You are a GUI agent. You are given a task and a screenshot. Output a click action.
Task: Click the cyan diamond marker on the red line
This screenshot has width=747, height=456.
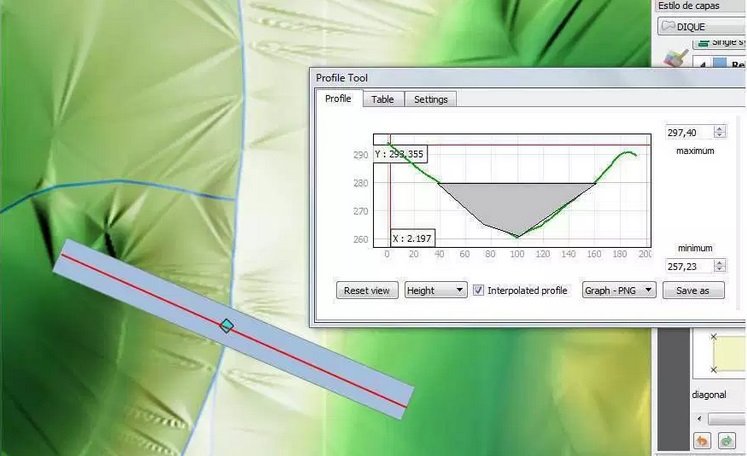(x=227, y=326)
